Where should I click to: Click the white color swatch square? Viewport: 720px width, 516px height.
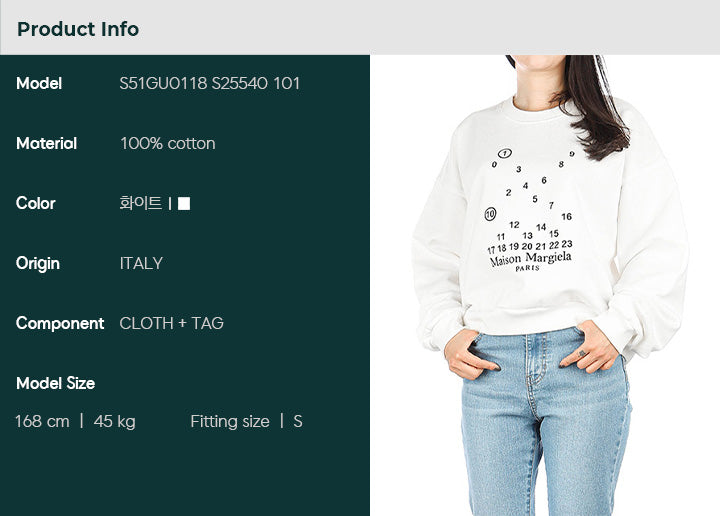(184, 203)
